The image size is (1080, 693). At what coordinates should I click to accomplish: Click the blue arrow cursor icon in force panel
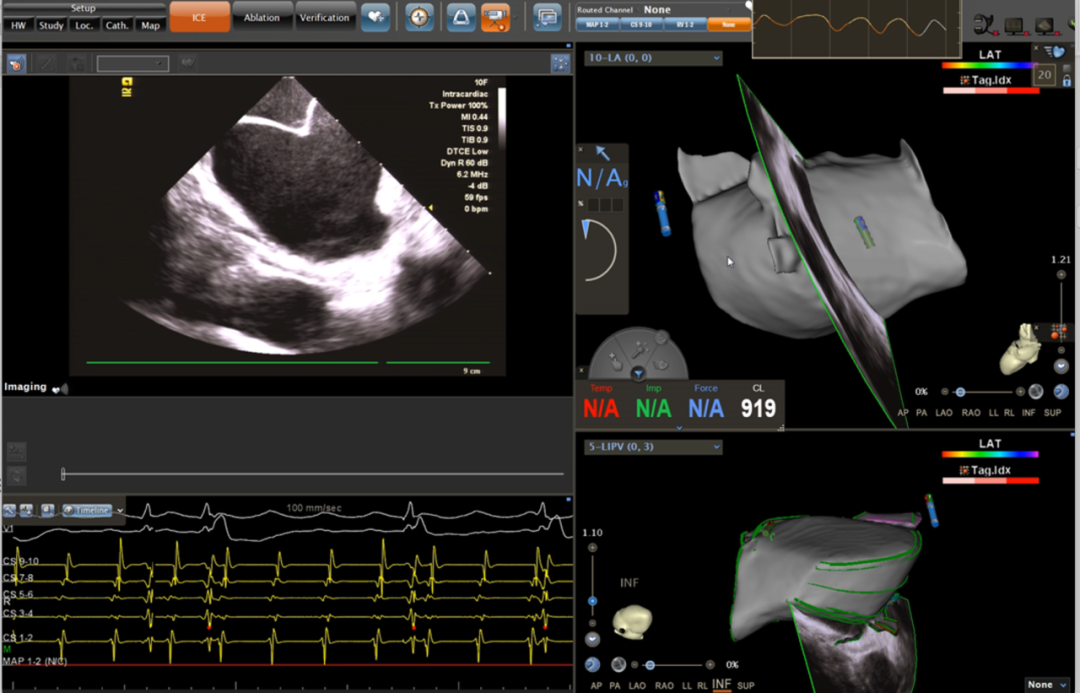[x=602, y=153]
